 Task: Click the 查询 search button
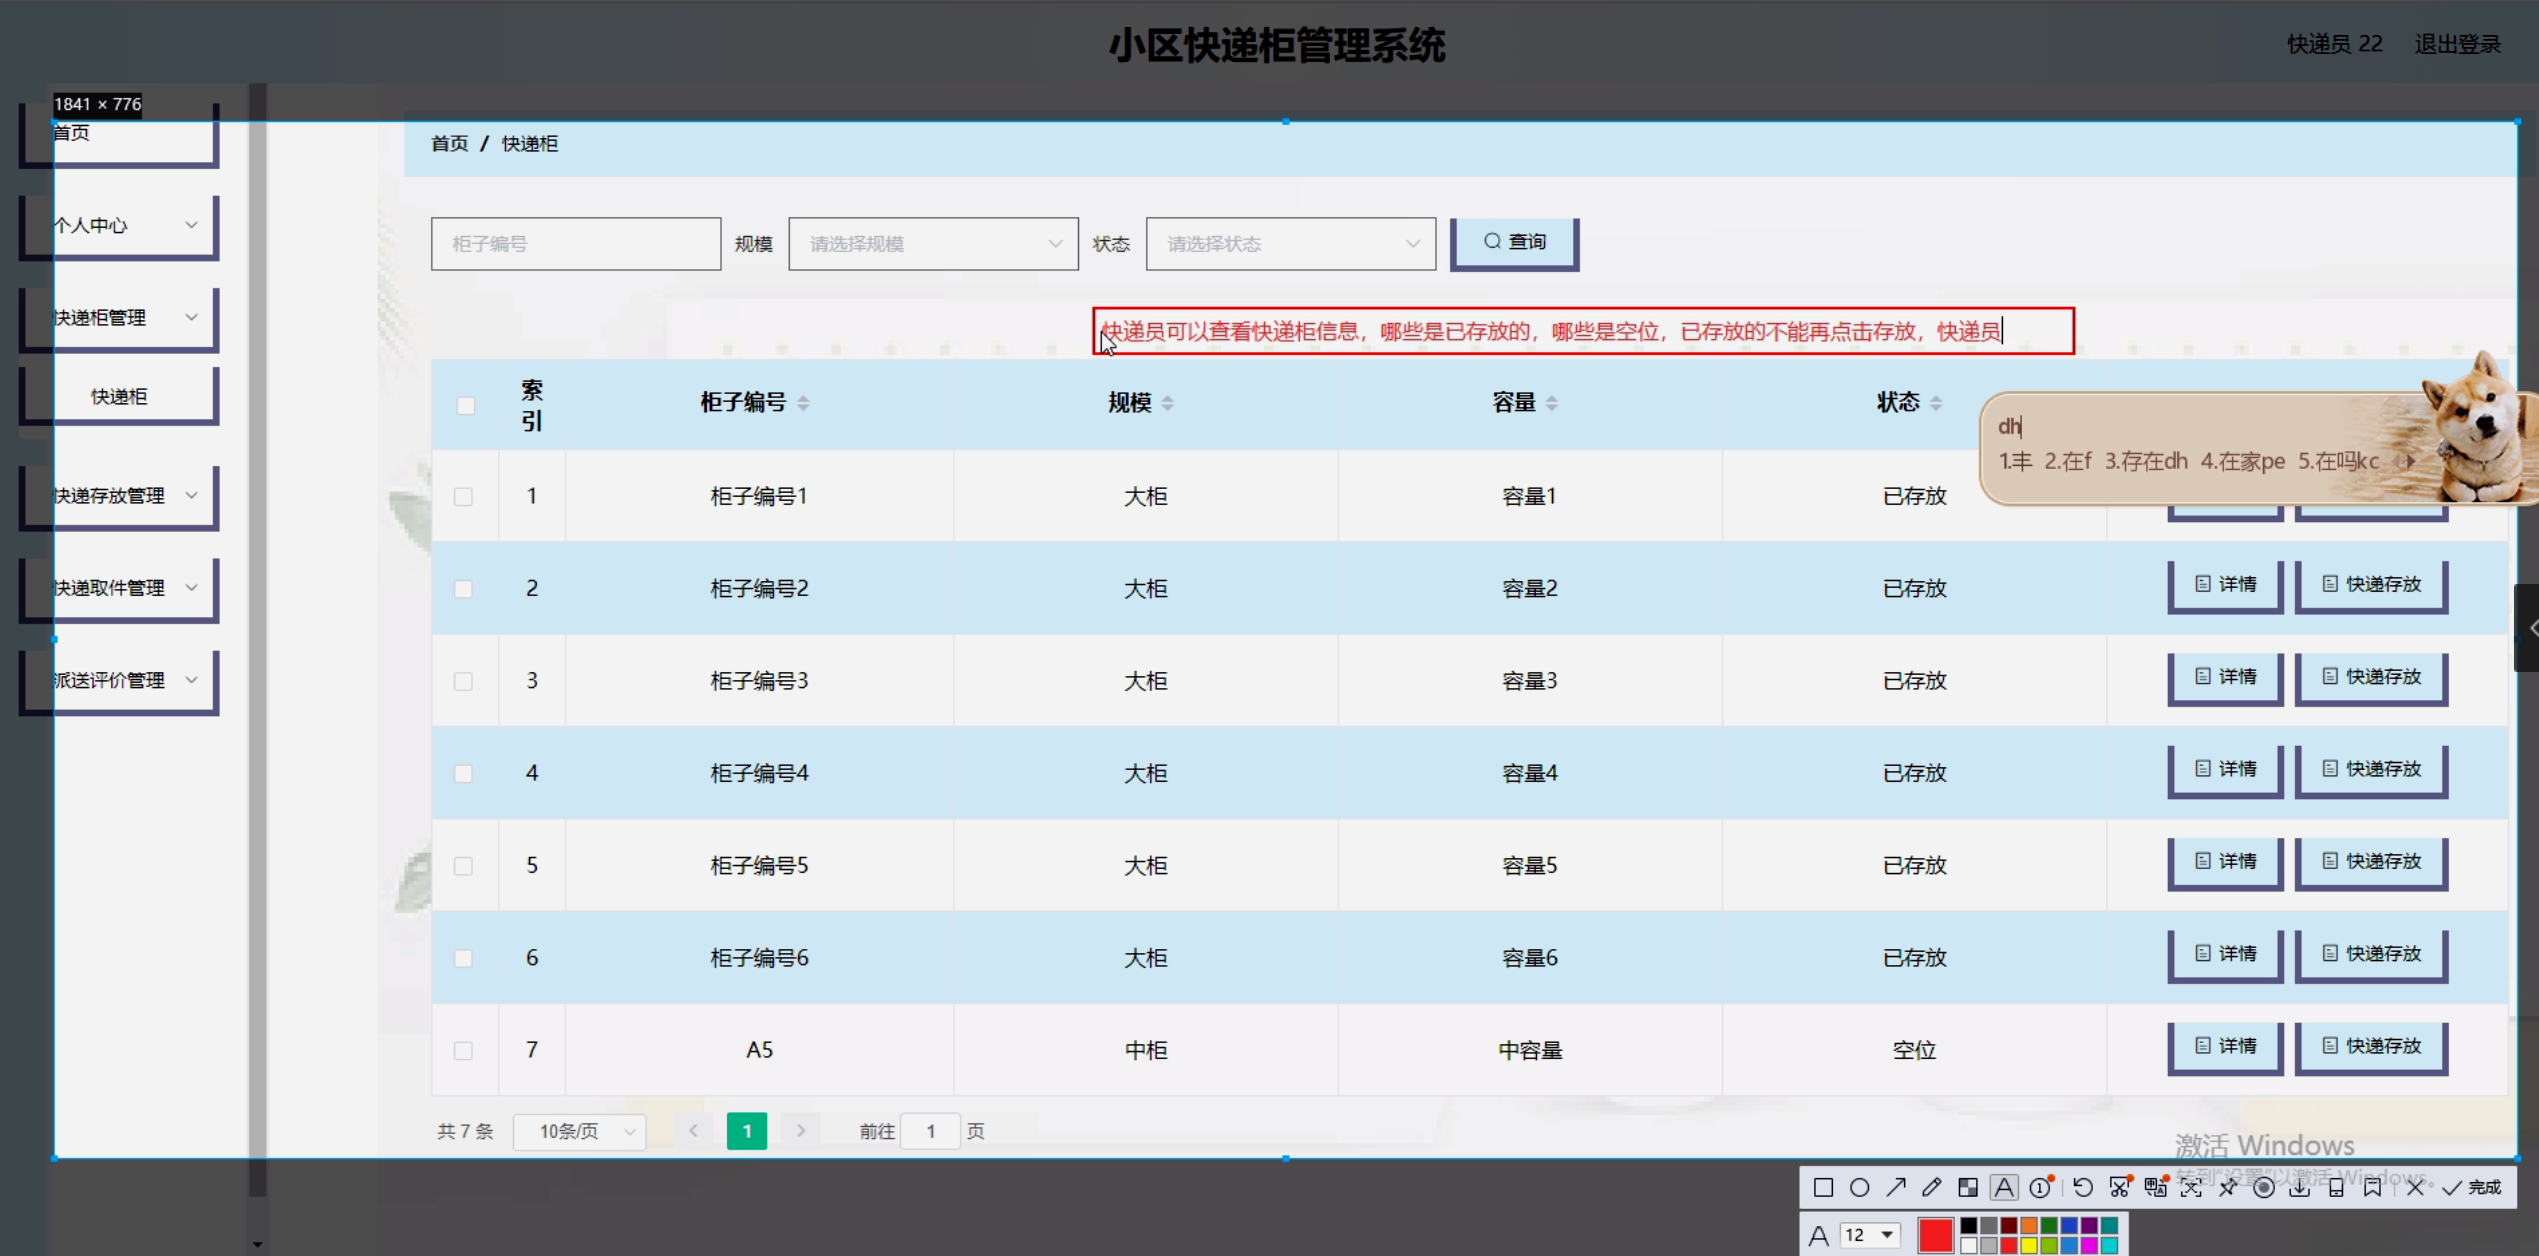[x=1514, y=243]
